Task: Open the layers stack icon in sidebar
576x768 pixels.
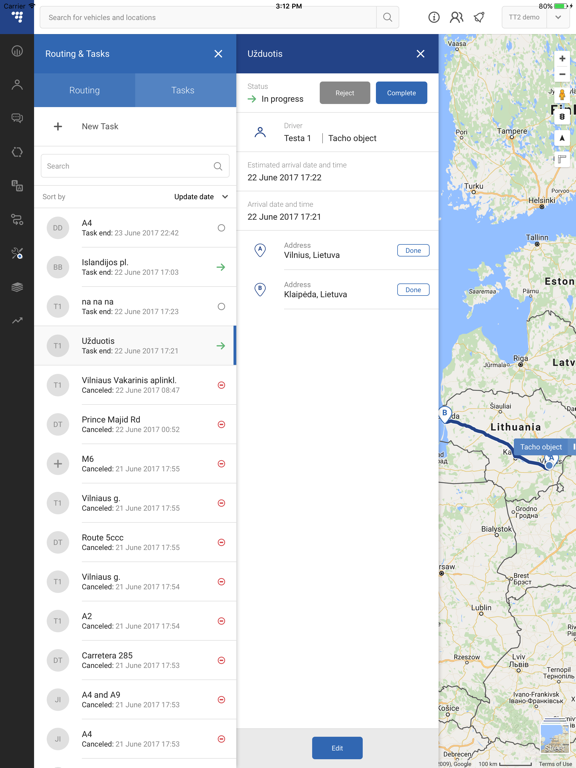Action: coord(17,287)
